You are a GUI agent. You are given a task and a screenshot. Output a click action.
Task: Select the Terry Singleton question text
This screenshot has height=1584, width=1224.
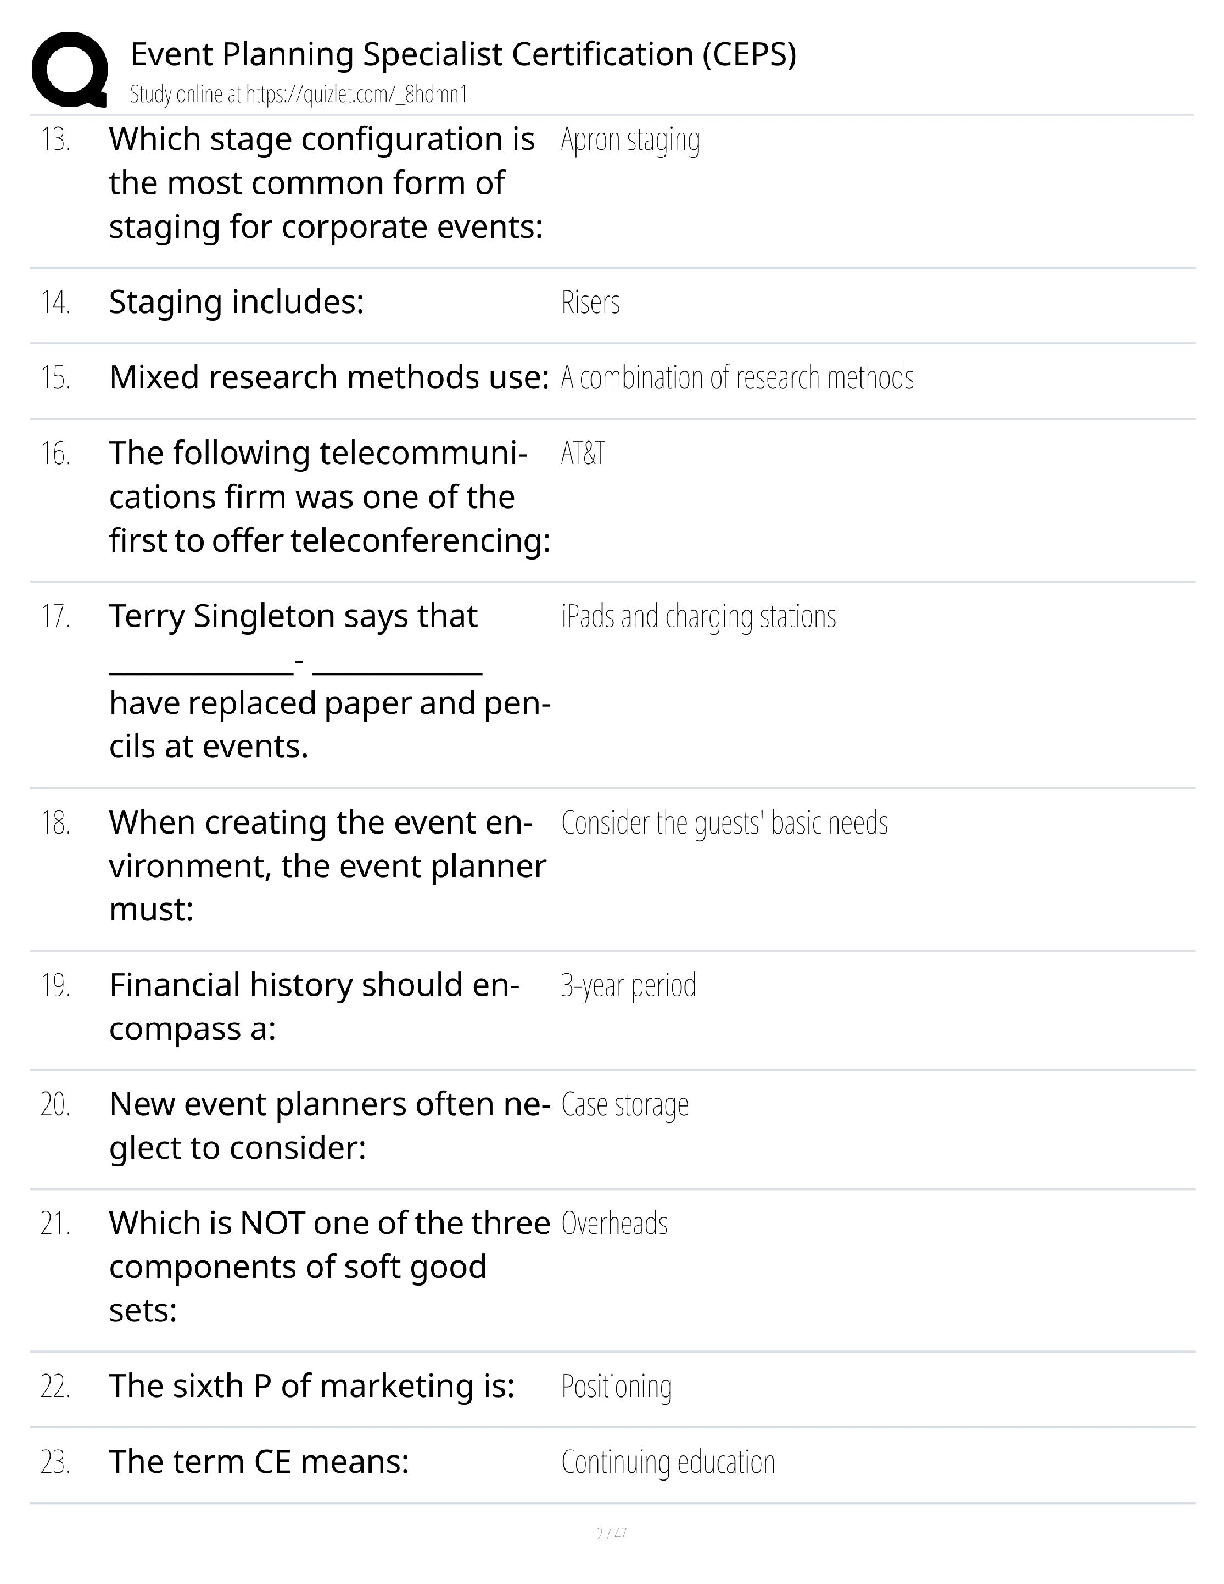pyautogui.click(x=330, y=681)
